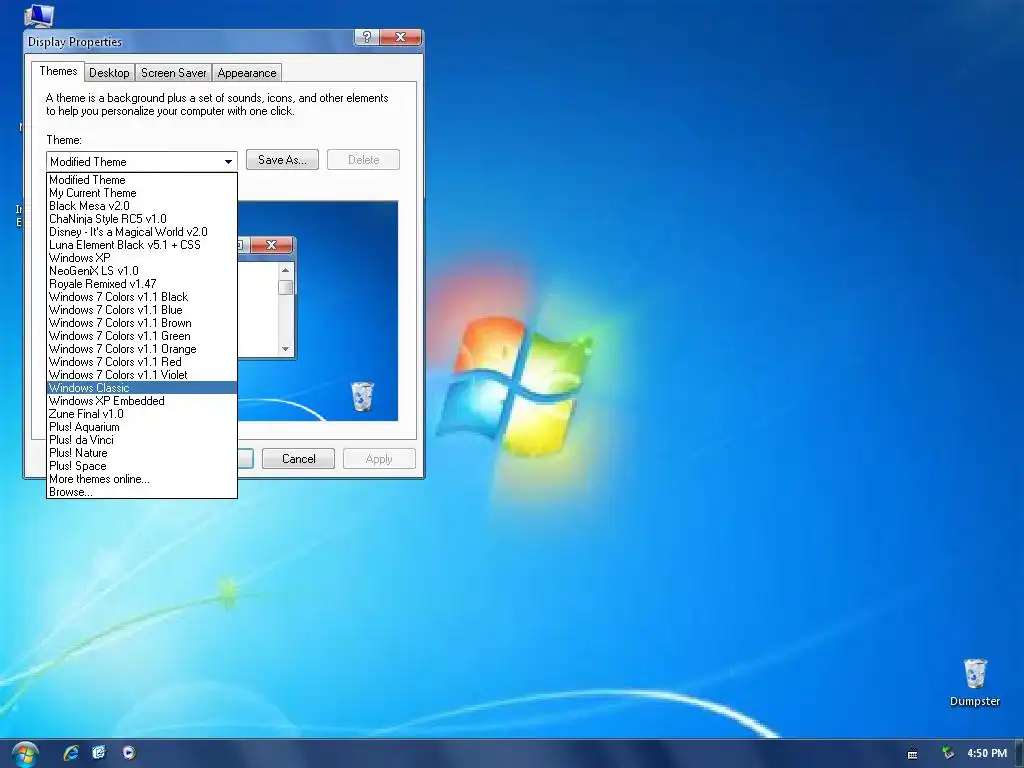Select ChaNinja Style RC5 v1.0 theme
Screen dimensions: 1024x768
142,219
